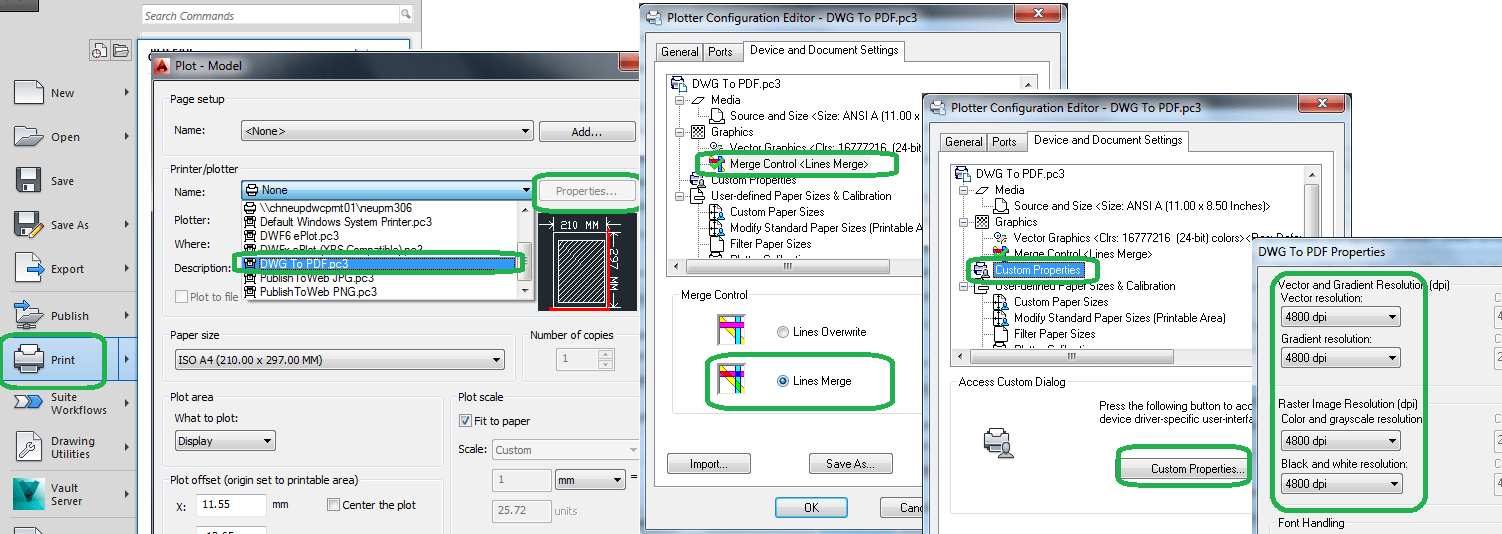Screen dimensions: 1502x534
Task: Click the Vault Server icon
Action: click(28, 494)
